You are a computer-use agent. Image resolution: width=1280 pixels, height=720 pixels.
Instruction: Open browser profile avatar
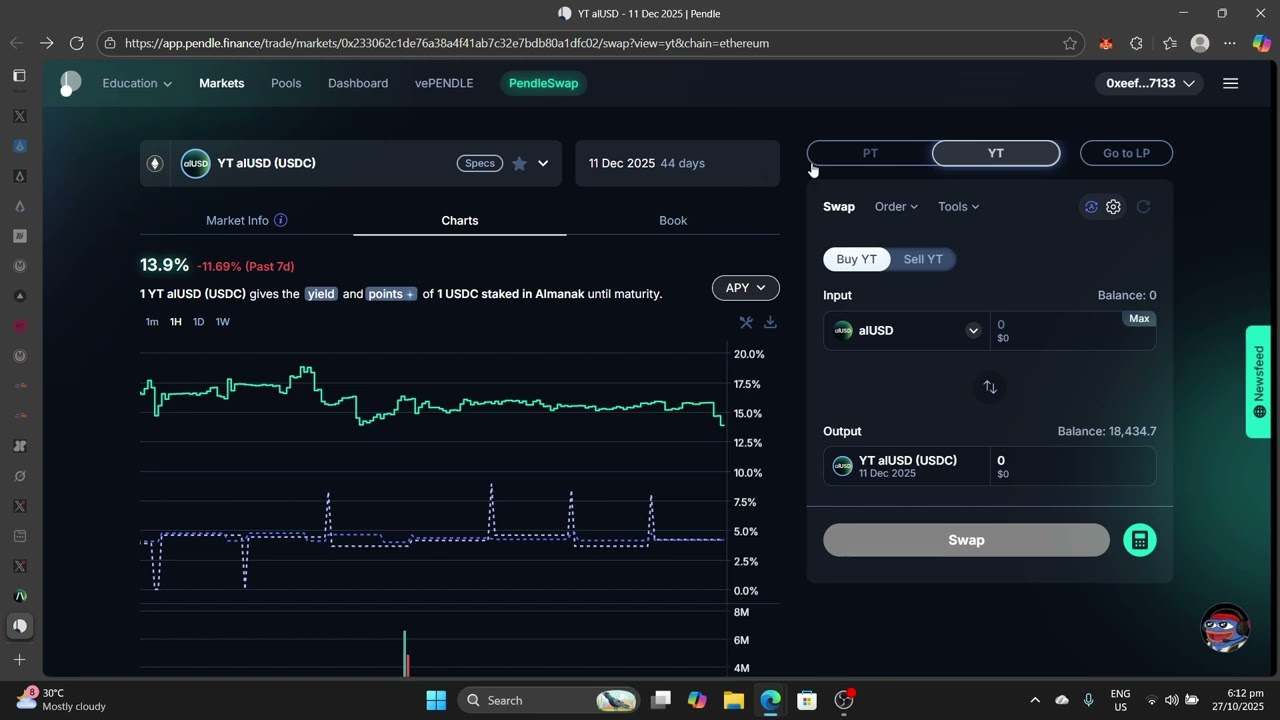click(x=1200, y=43)
